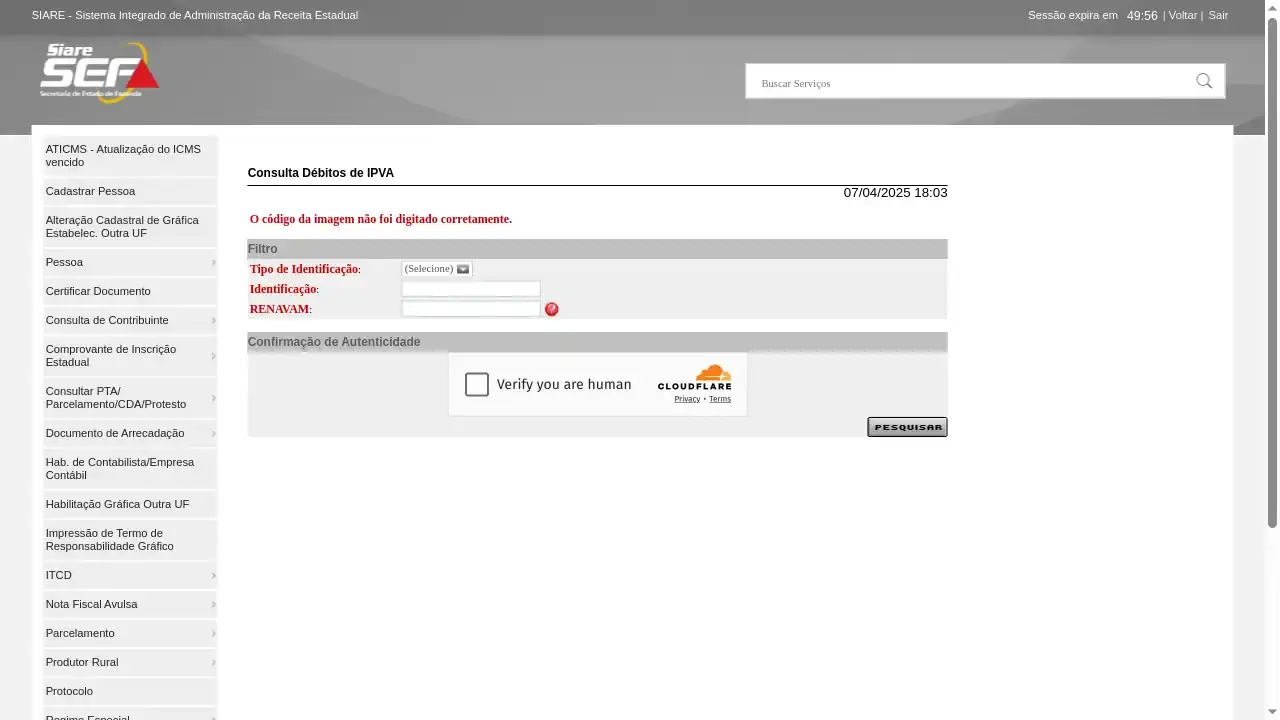Click the search magnifier icon
This screenshot has height=720, width=1280.
pos(1204,81)
